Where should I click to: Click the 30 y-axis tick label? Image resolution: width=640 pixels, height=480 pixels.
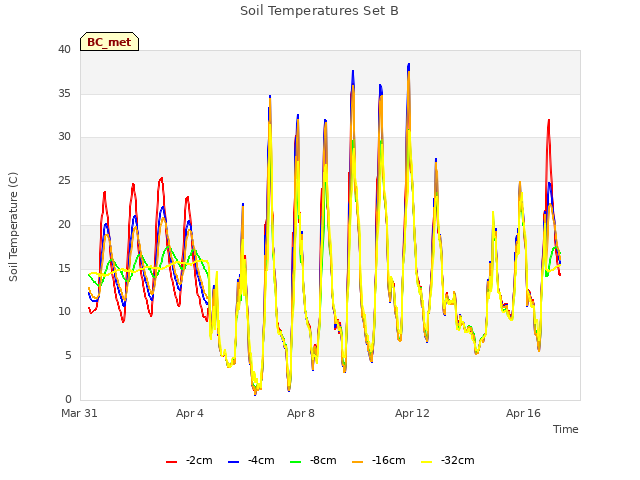point(64,137)
